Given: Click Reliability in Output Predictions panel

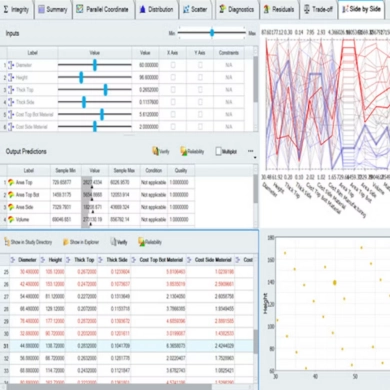Looking at the screenshot, I should pyautogui.click(x=192, y=151).
